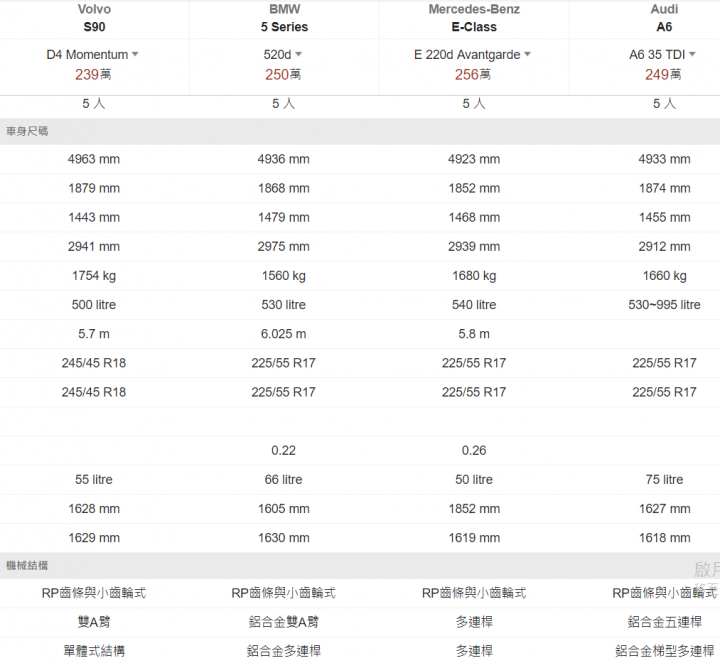The height and width of the screenshot is (663, 720).
Task: Click the 0.26 drag coefficient value
Action: click(474, 450)
